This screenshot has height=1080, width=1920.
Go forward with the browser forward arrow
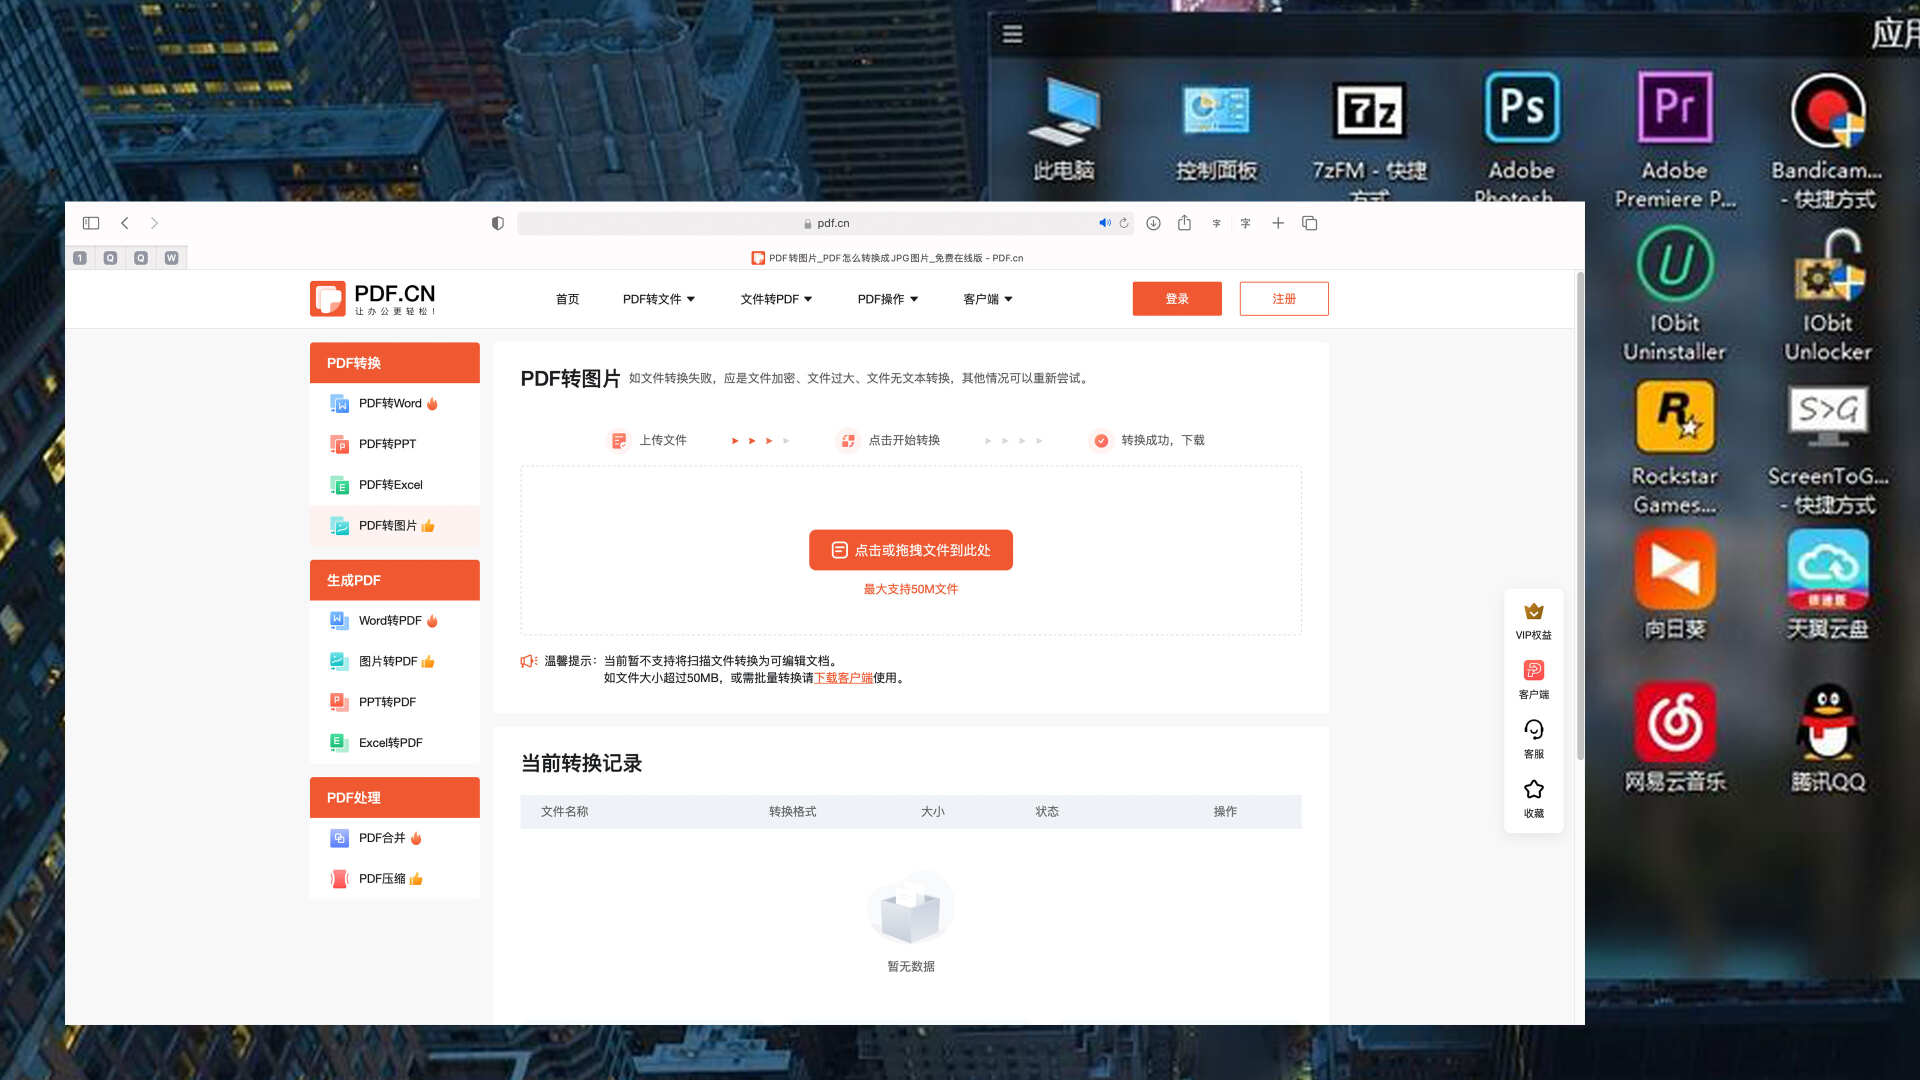[x=154, y=223]
